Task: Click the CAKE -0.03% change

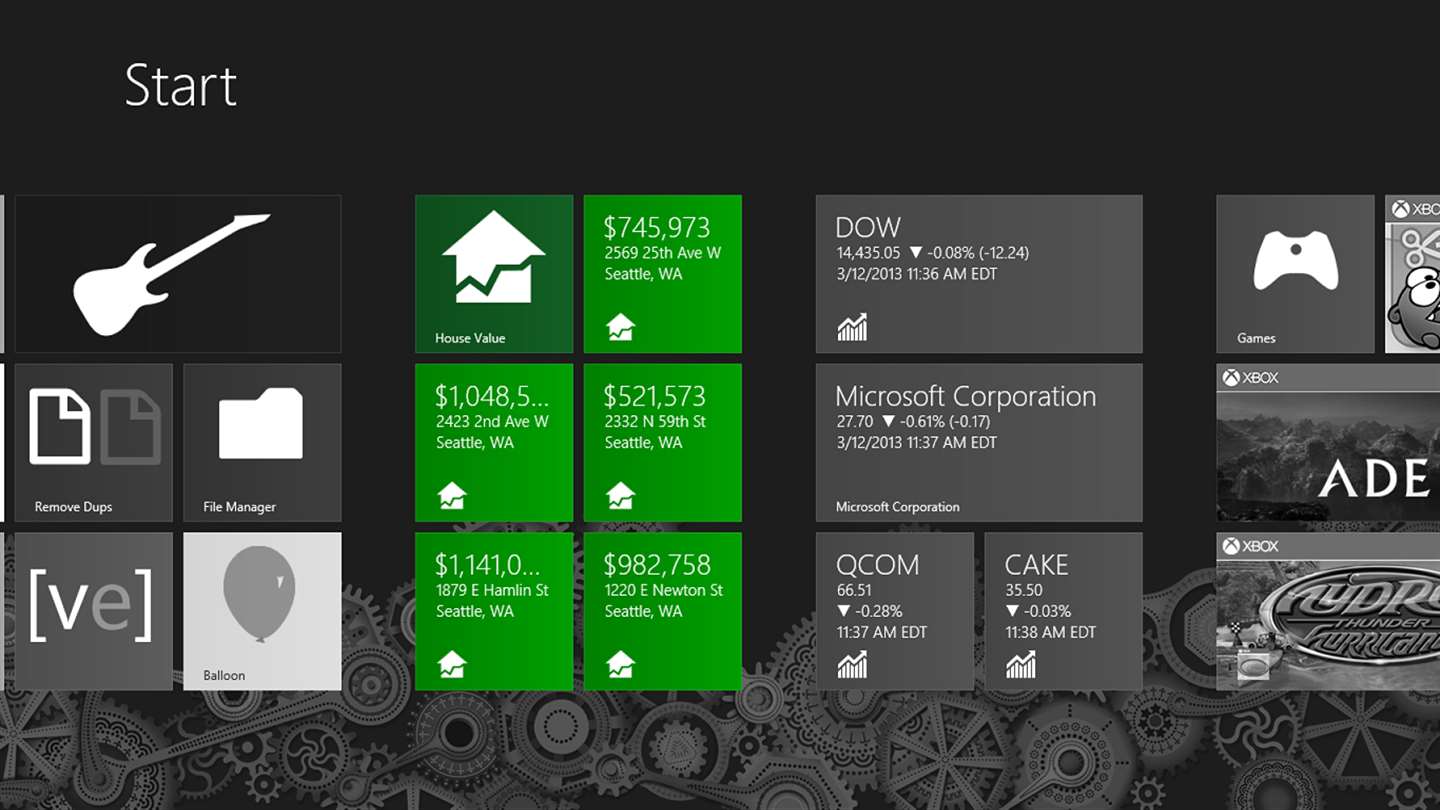Action: [1039, 612]
